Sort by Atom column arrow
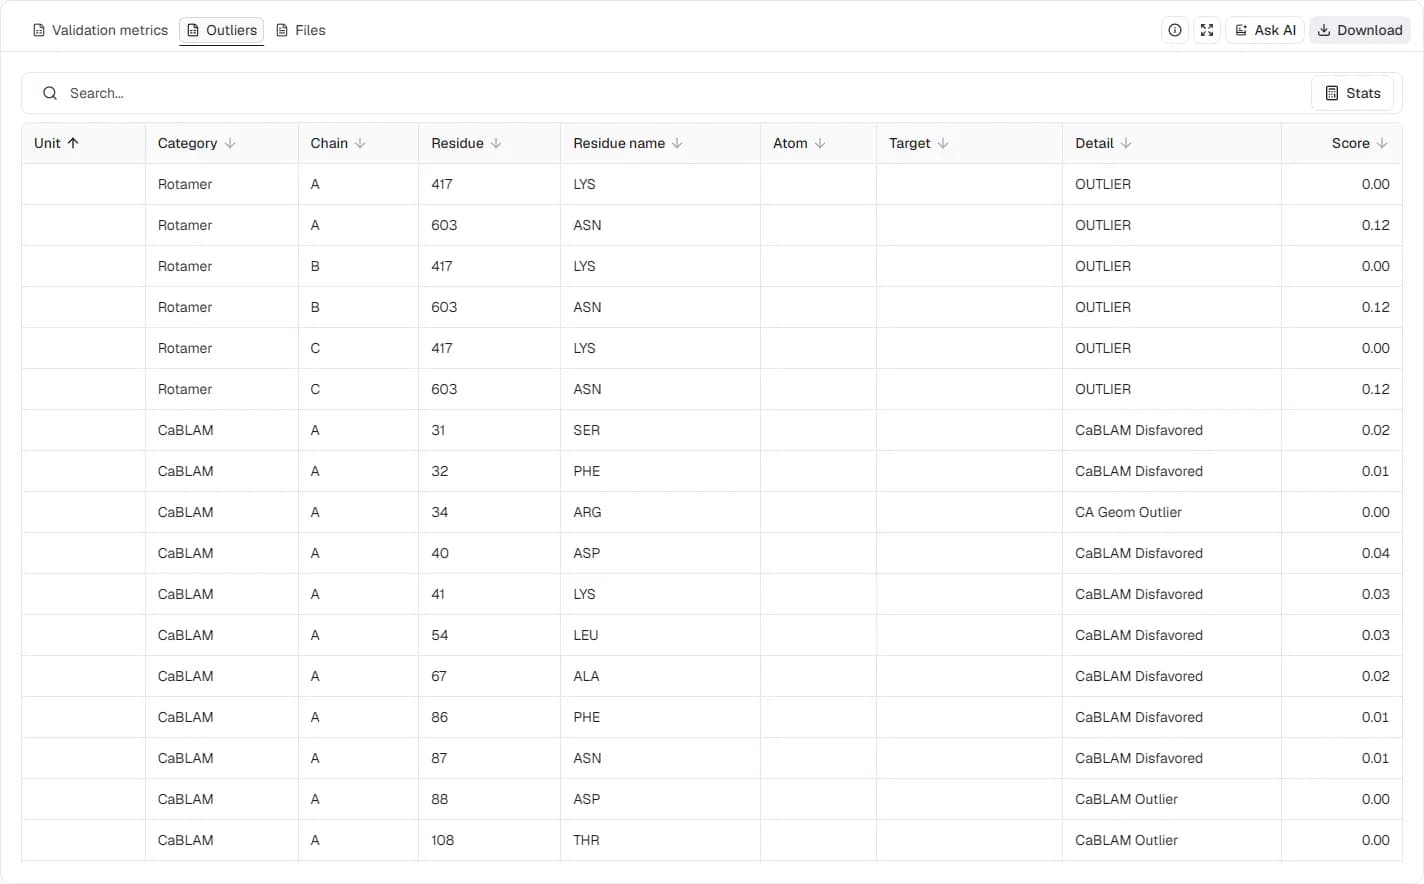This screenshot has height=884, width=1424. pyautogui.click(x=820, y=143)
